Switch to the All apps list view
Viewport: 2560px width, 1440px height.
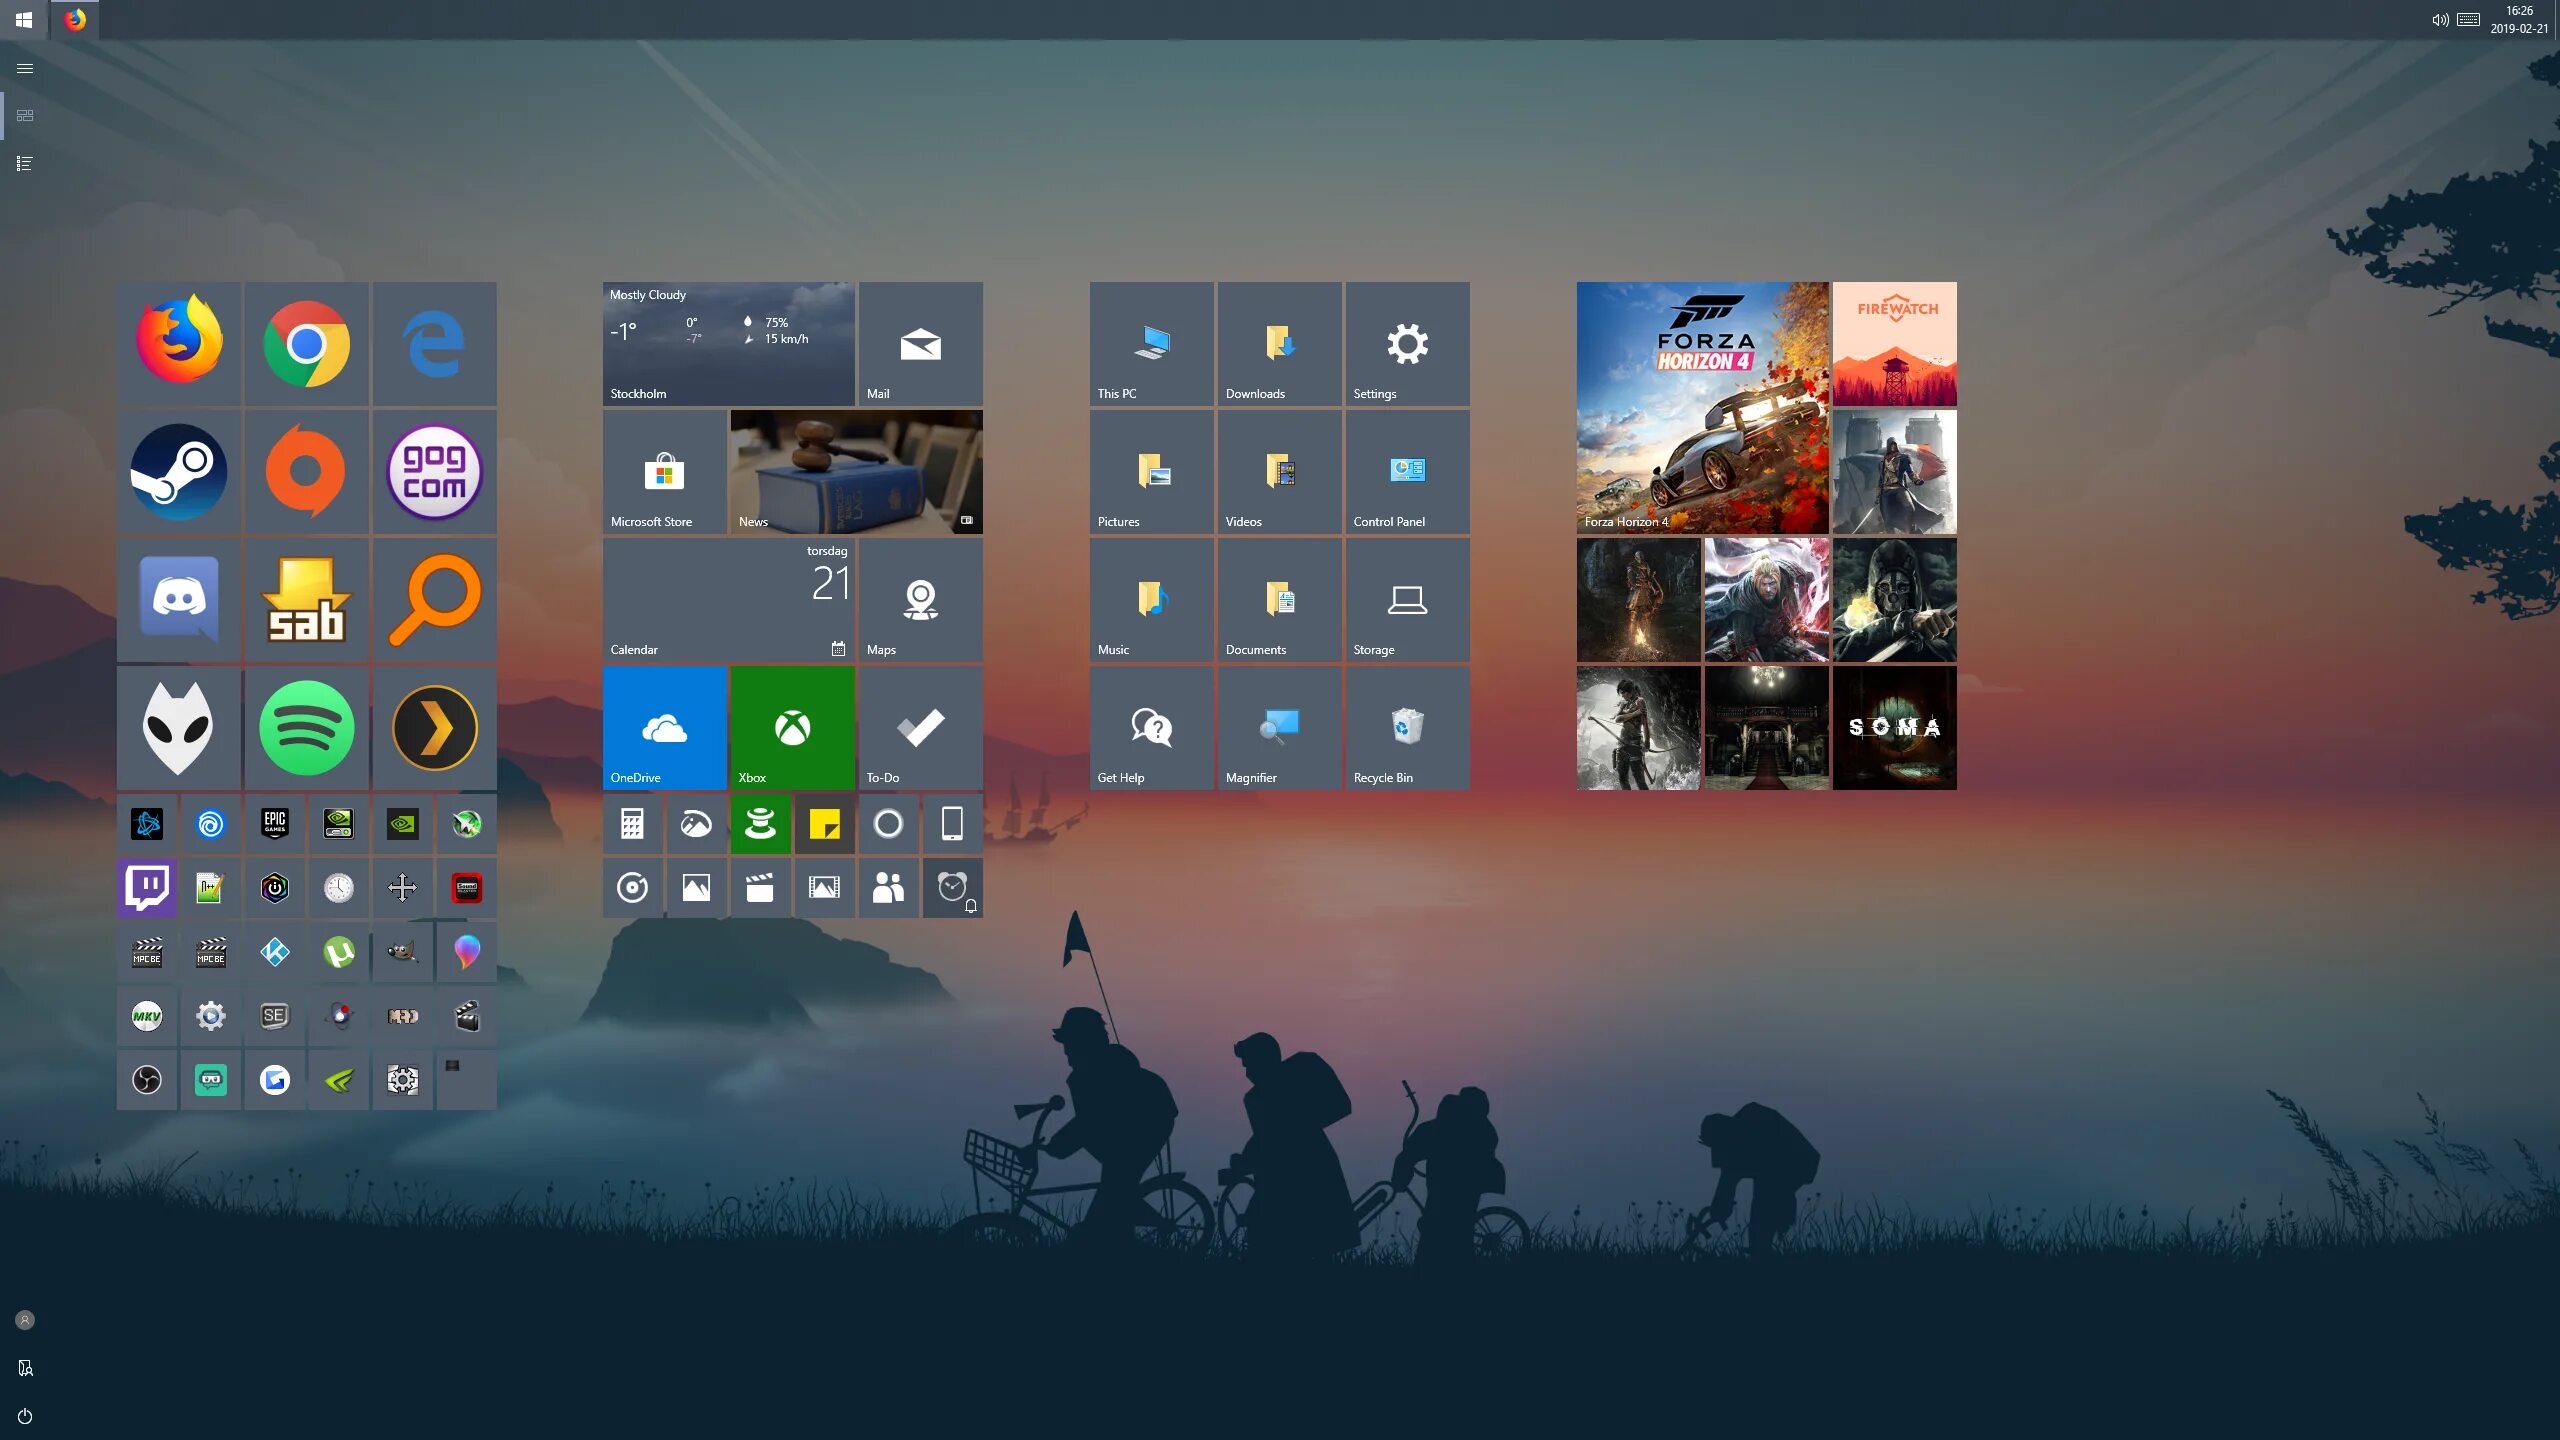[x=25, y=163]
